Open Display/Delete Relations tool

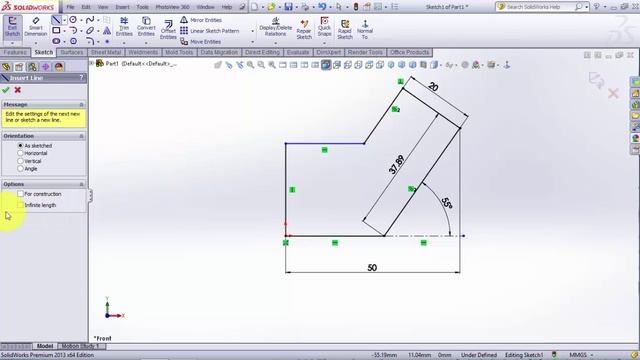(276, 27)
